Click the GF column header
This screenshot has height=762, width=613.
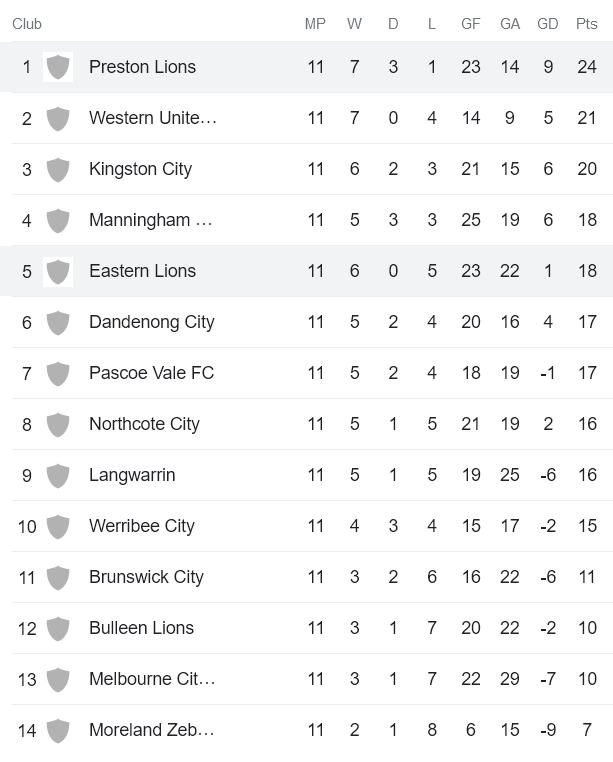(471, 24)
